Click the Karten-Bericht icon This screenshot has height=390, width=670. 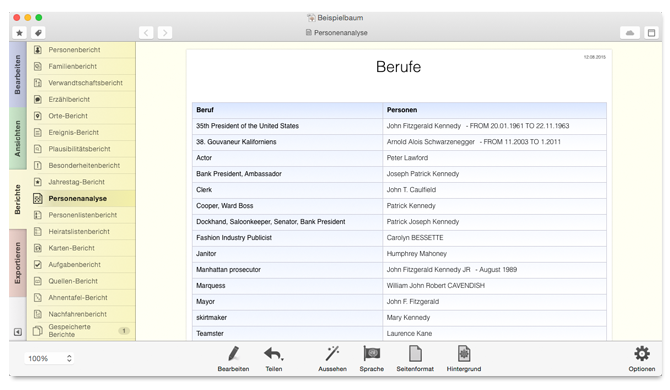[x=38, y=248]
